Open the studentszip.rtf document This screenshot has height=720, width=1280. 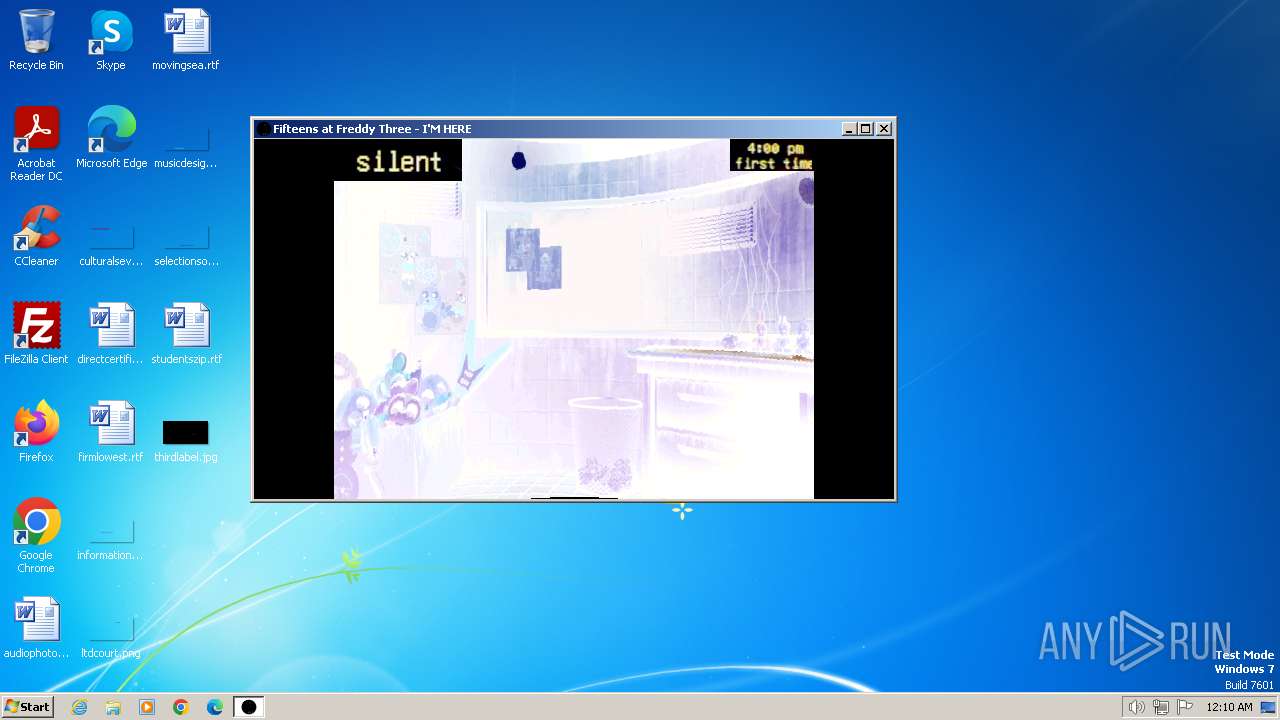186,334
